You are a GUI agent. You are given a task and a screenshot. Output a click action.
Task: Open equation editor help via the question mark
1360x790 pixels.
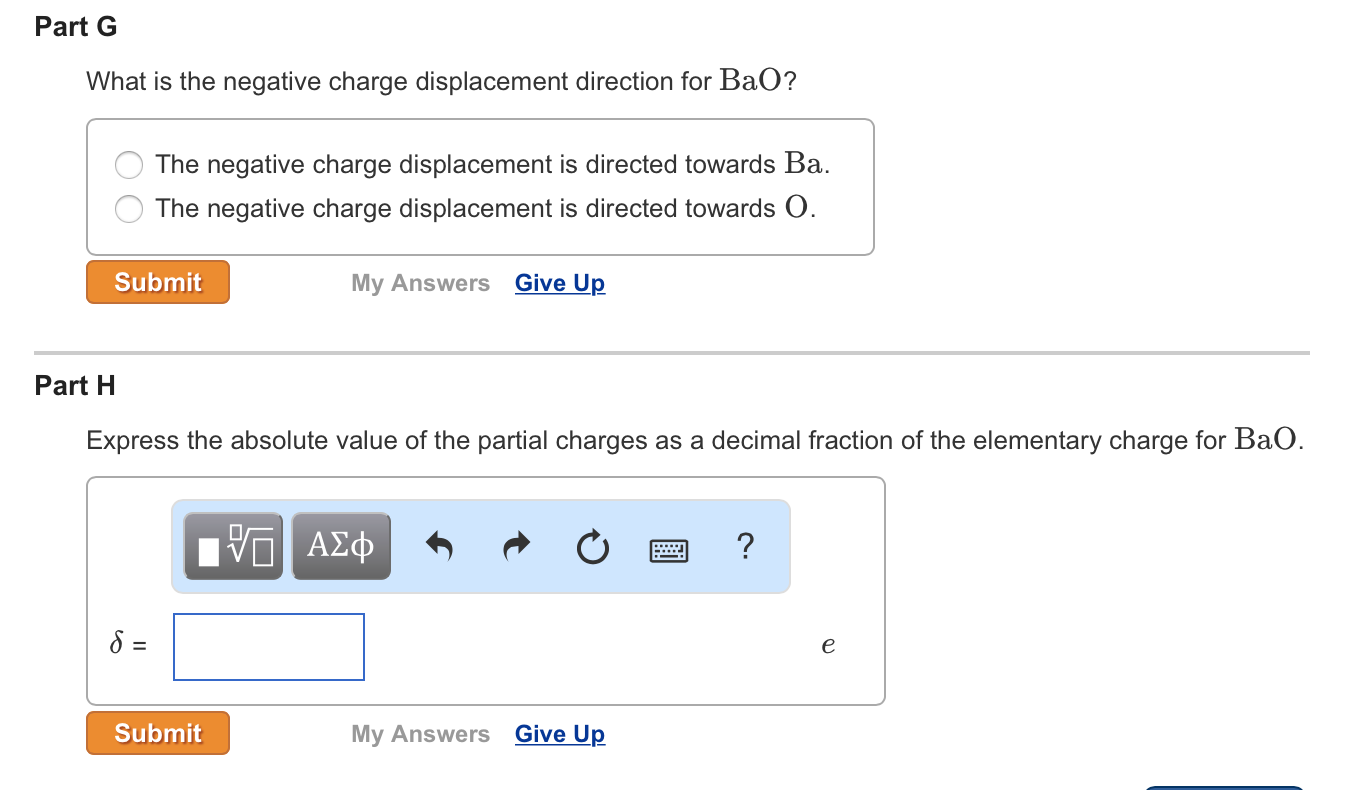point(745,546)
